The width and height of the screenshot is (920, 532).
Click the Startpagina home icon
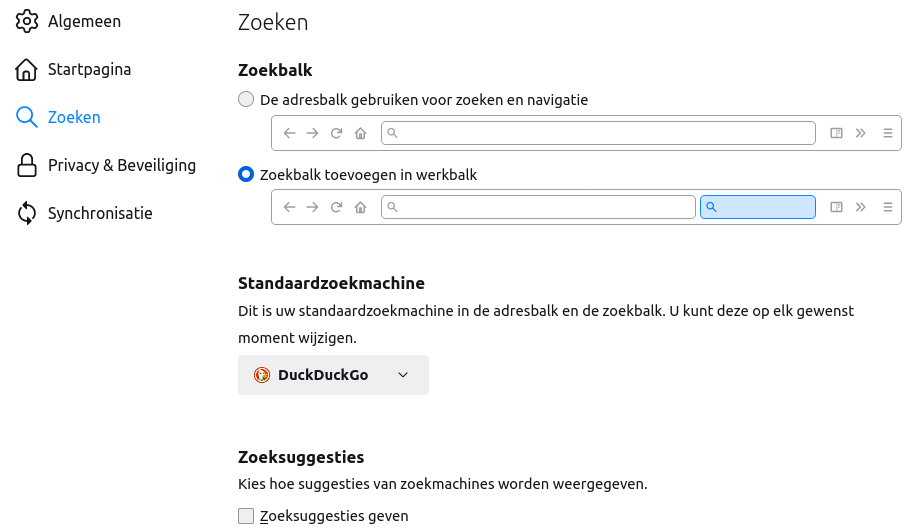(x=27, y=69)
